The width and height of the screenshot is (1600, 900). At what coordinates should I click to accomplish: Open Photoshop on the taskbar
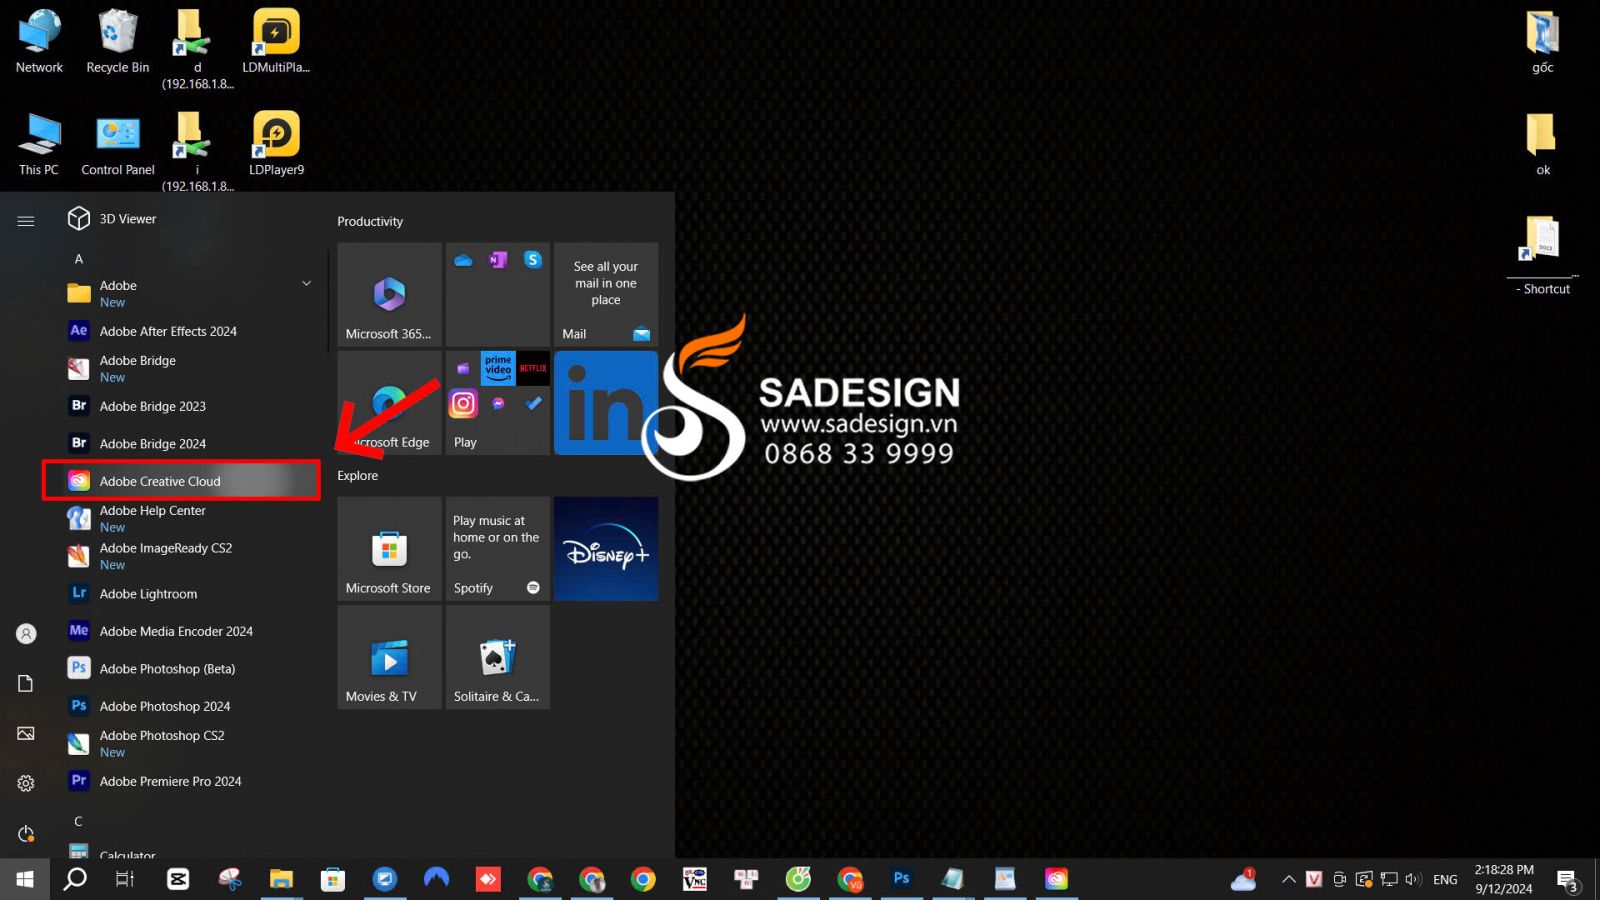coord(901,879)
